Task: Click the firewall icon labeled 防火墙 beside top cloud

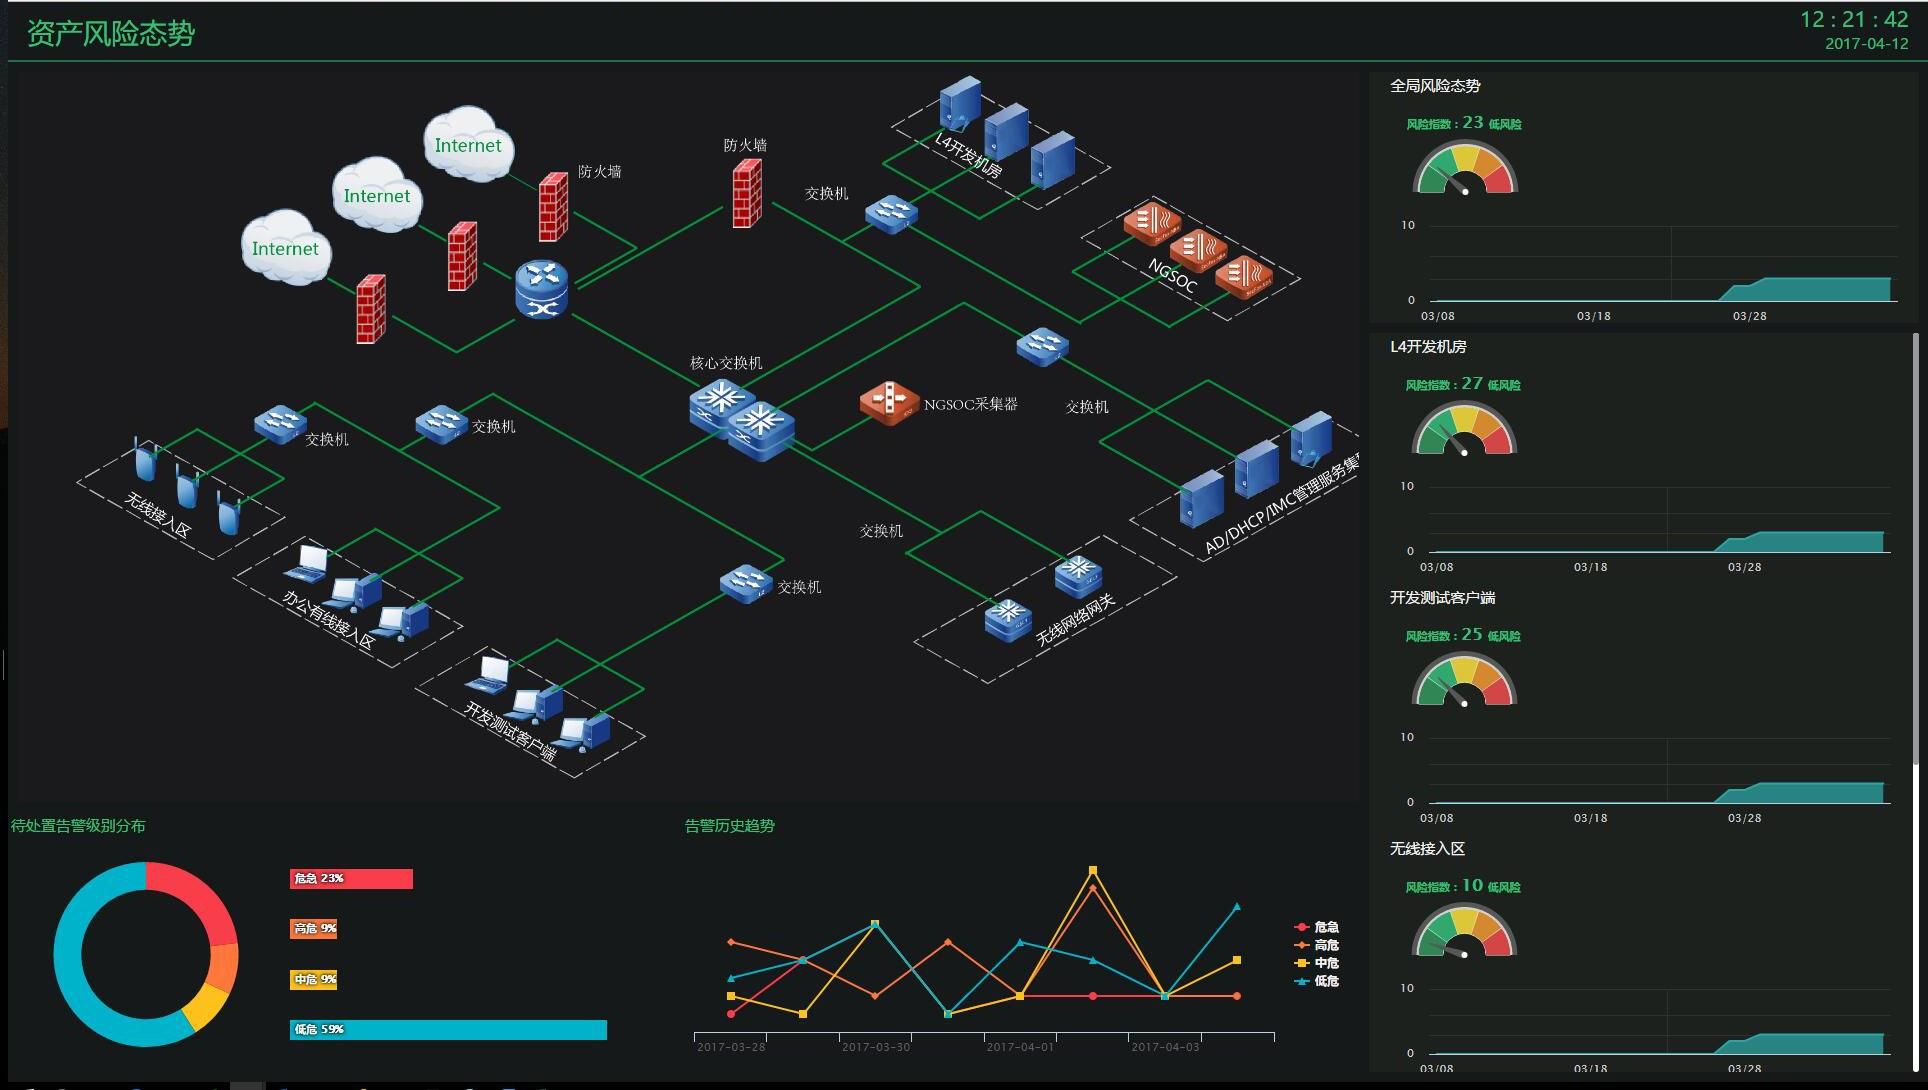Action: [x=553, y=207]
